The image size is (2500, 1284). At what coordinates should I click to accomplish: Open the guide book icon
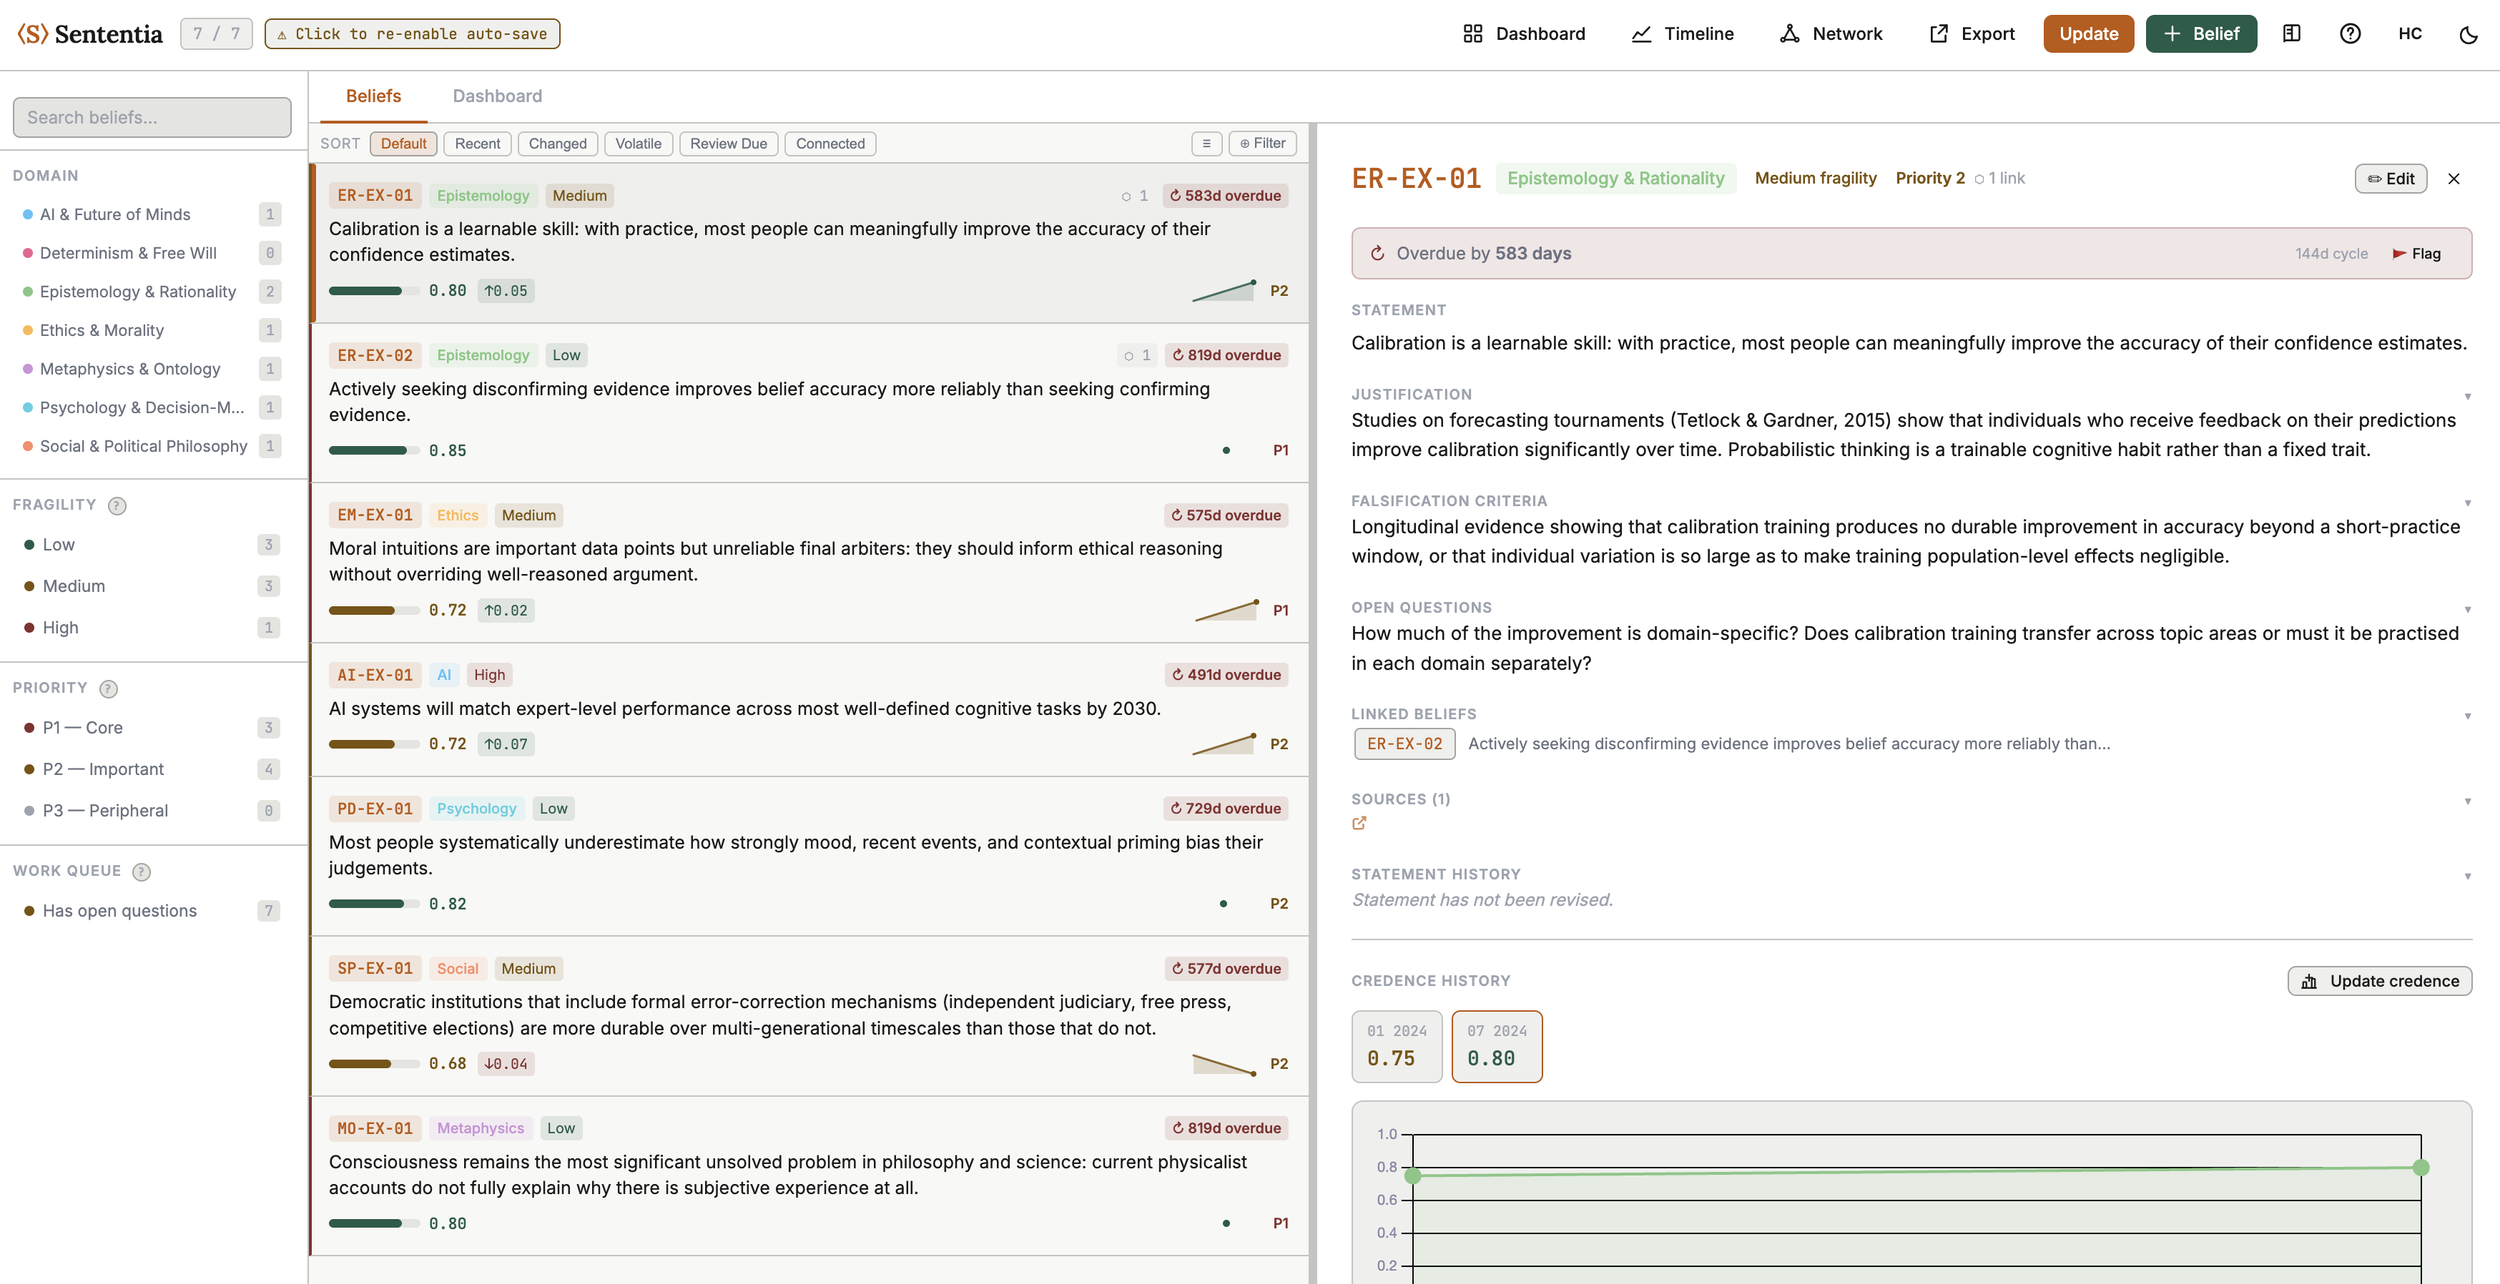[2291, 34]
